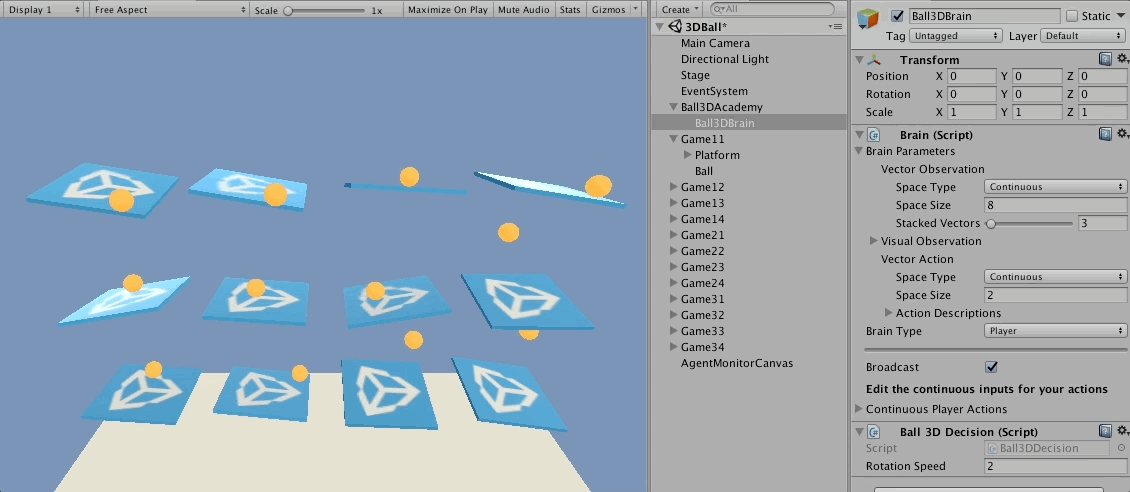Click the Brain script C# icon

[874, 135]
